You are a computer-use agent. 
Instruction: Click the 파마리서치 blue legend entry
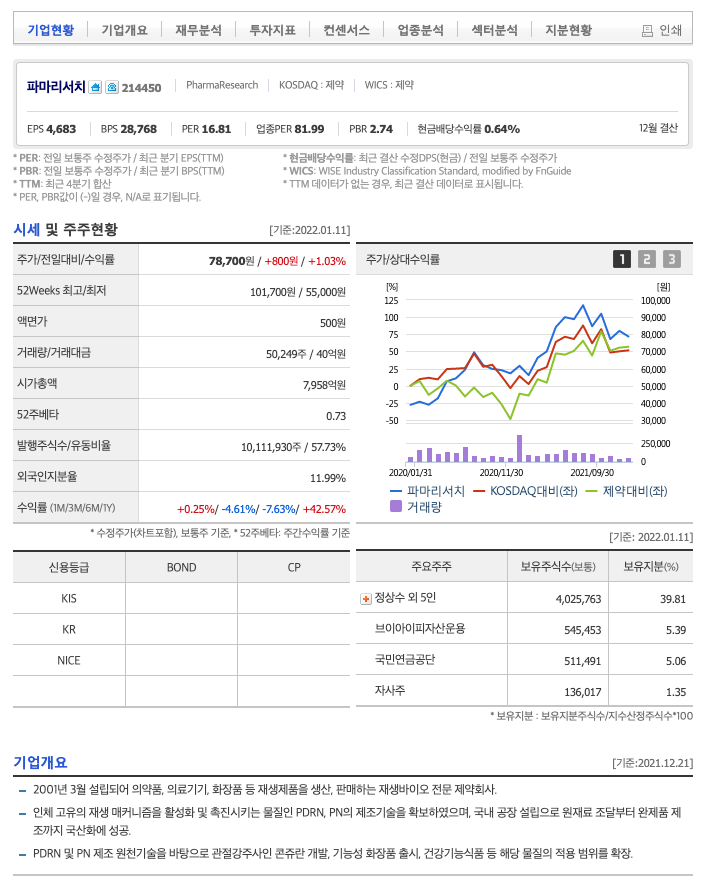[x=427, y=491]
